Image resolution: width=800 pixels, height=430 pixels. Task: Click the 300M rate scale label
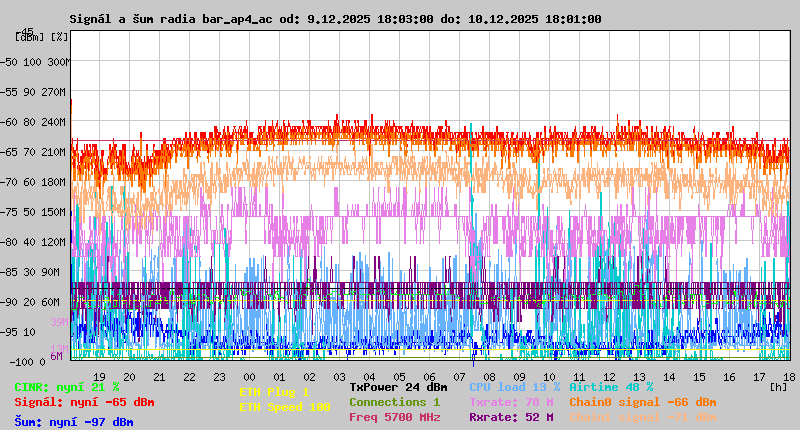tap(59, 61)
